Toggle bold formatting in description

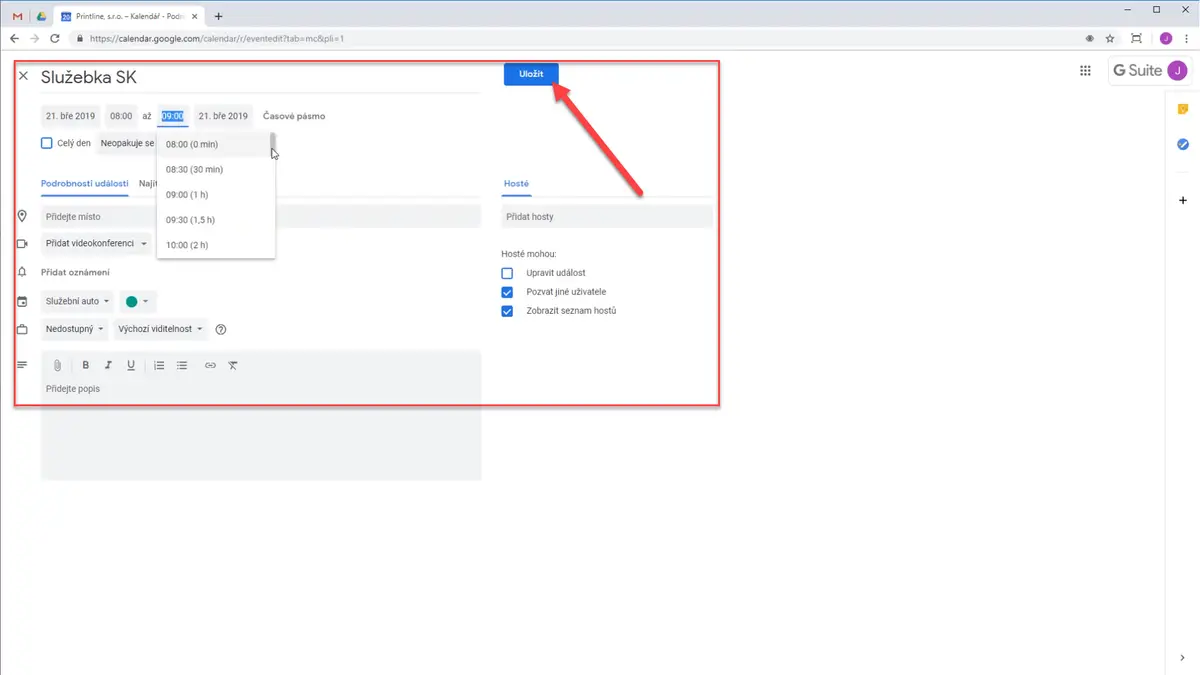tap(85, 365)
